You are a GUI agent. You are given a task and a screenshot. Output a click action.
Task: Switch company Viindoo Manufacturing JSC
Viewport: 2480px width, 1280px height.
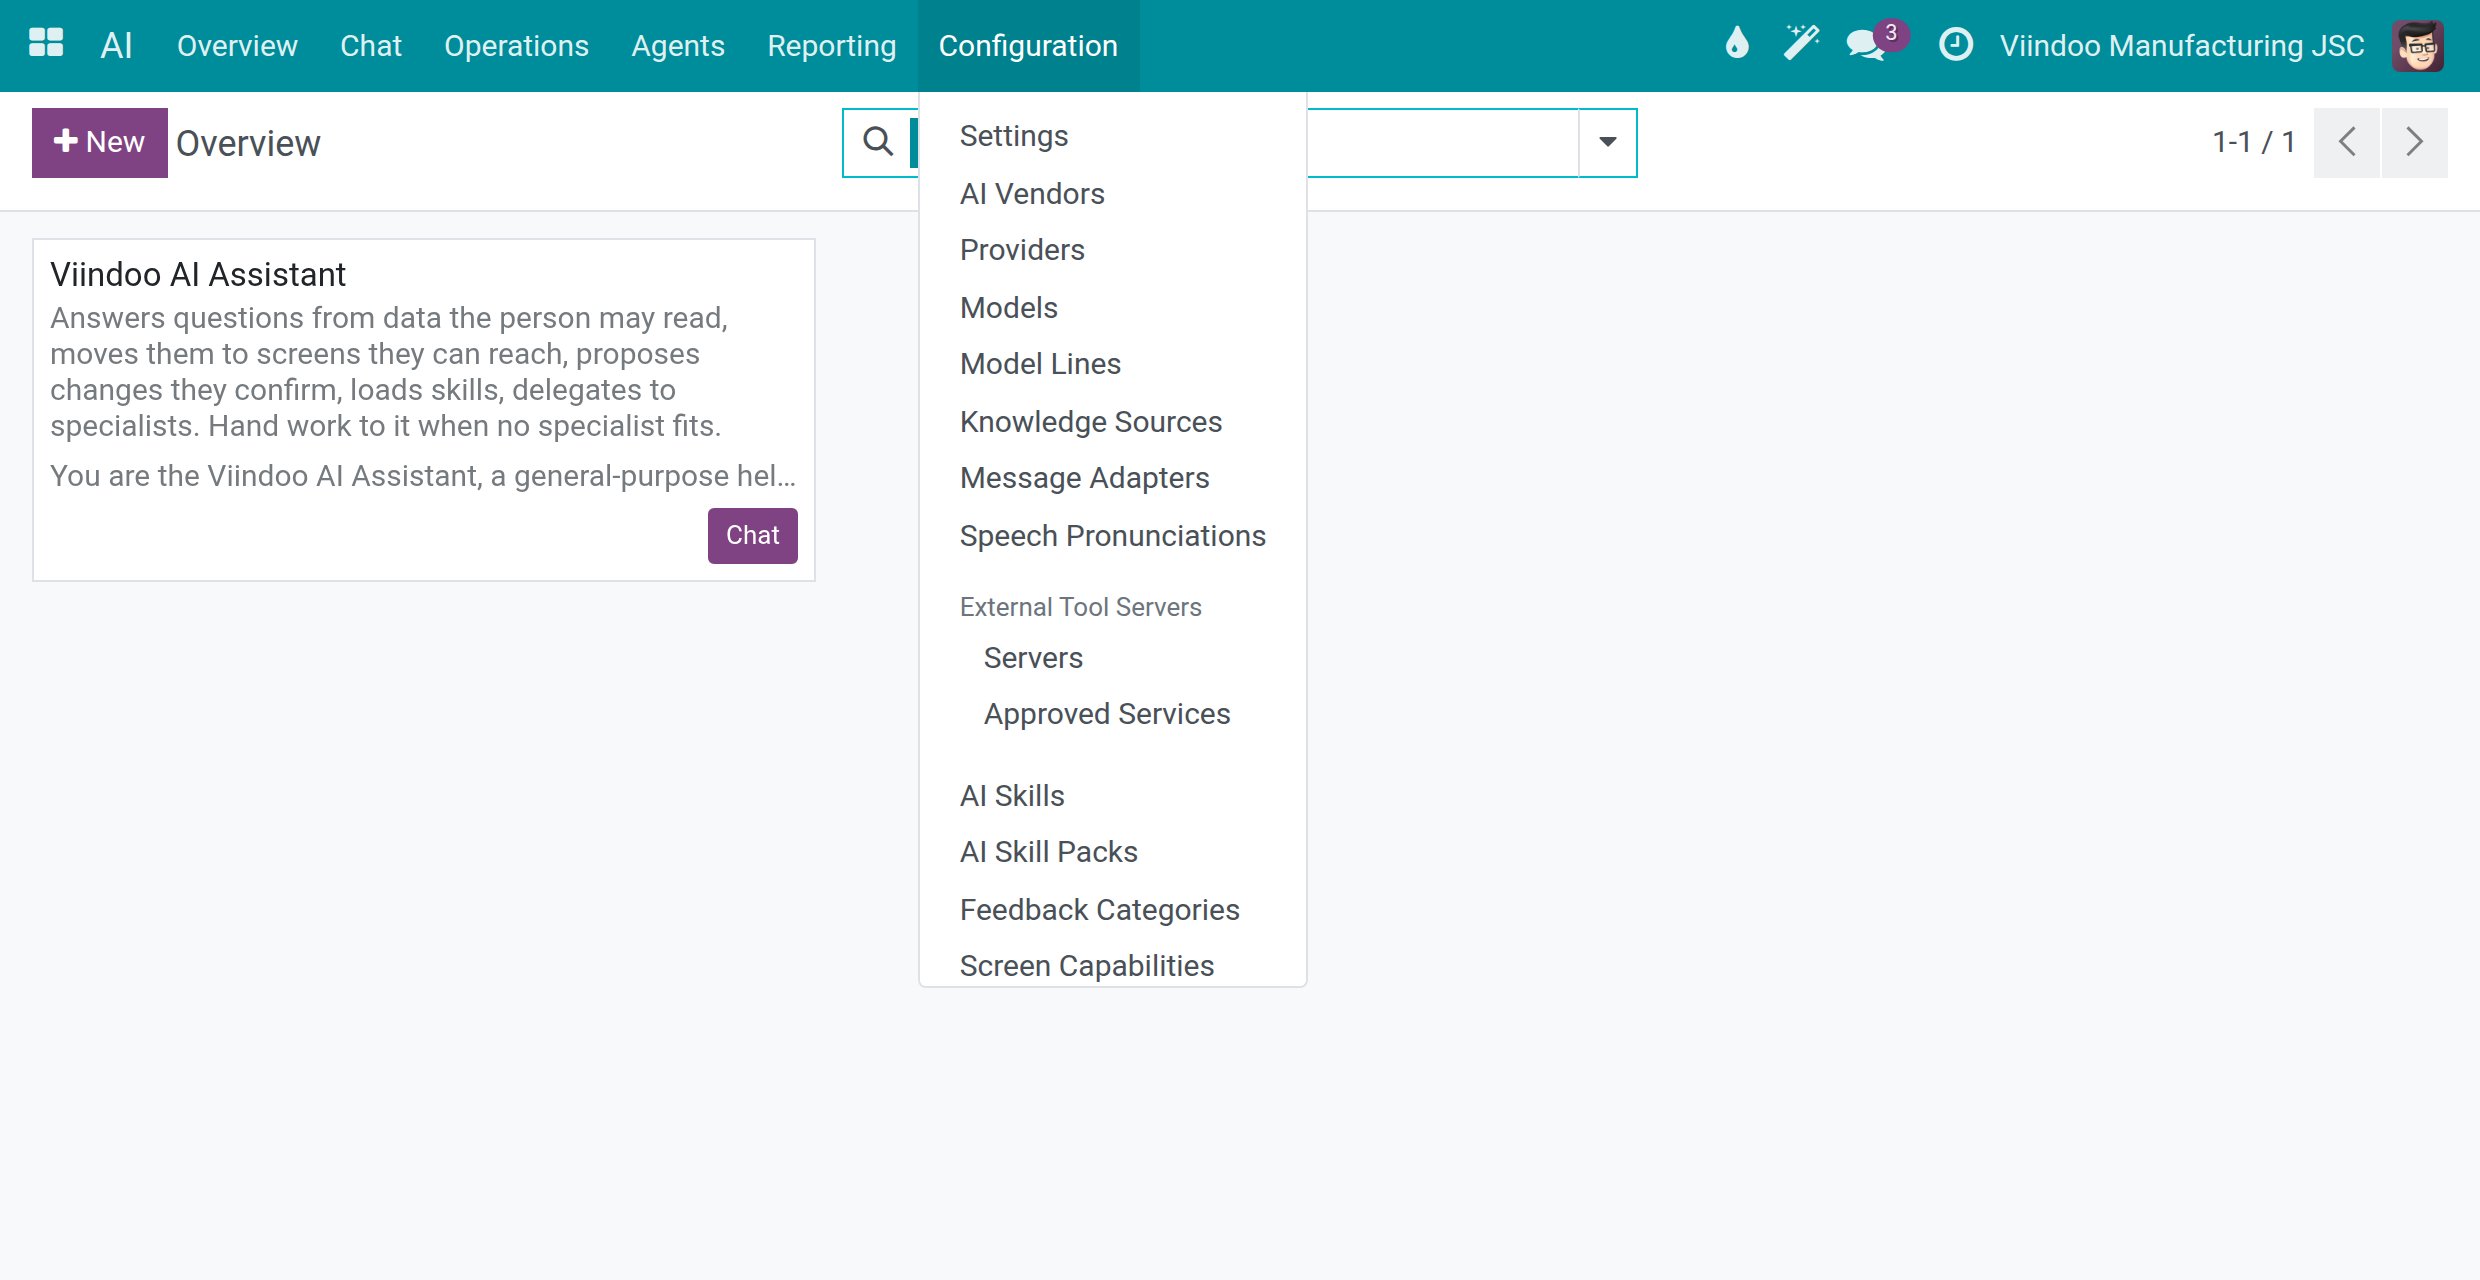[2181, 45]
